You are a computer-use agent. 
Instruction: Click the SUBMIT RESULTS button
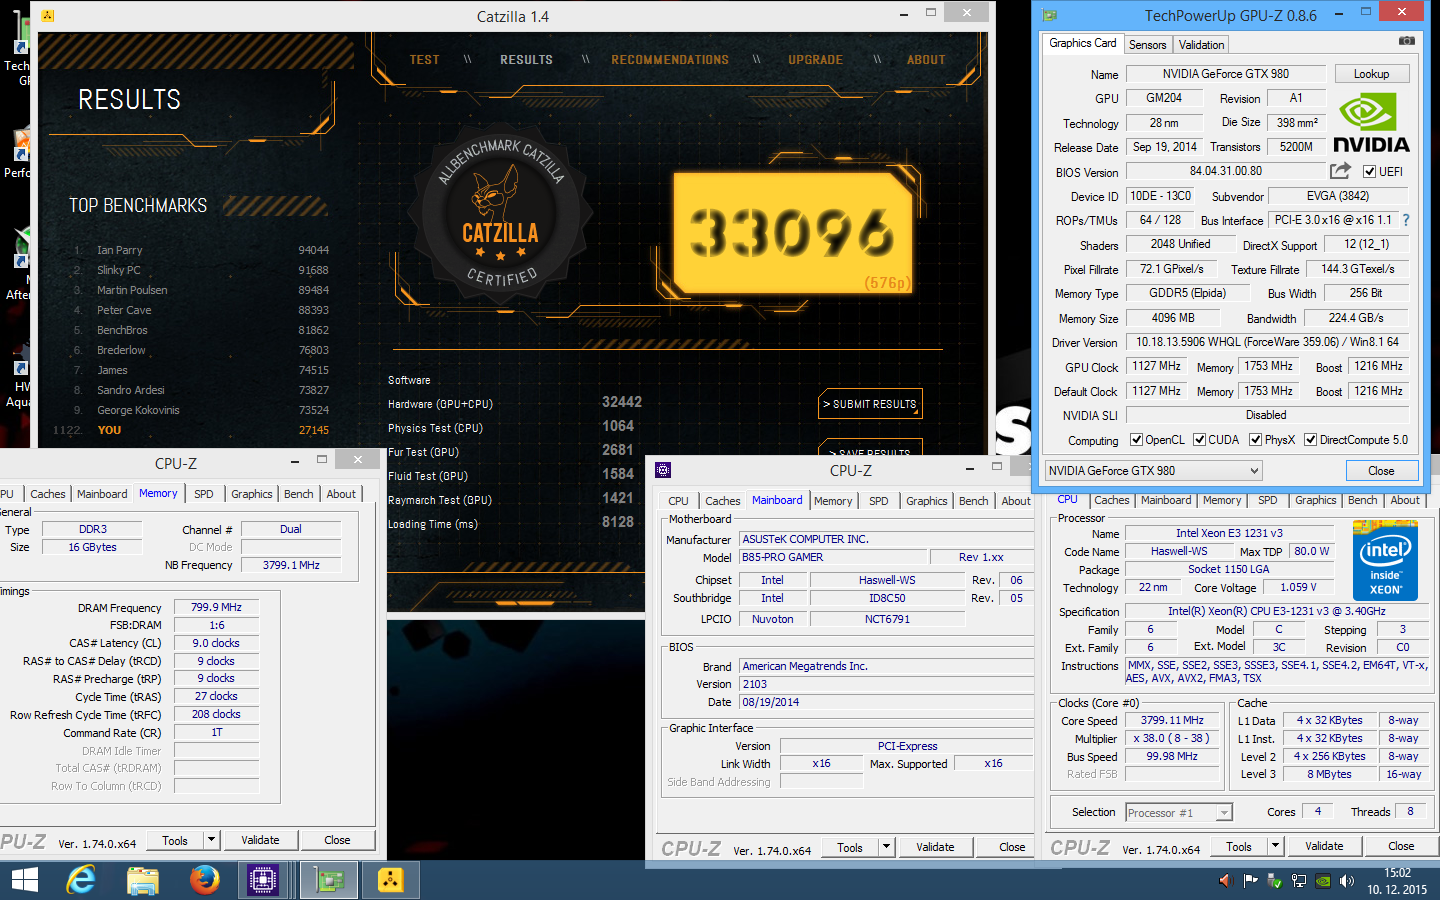click(870, 404)
